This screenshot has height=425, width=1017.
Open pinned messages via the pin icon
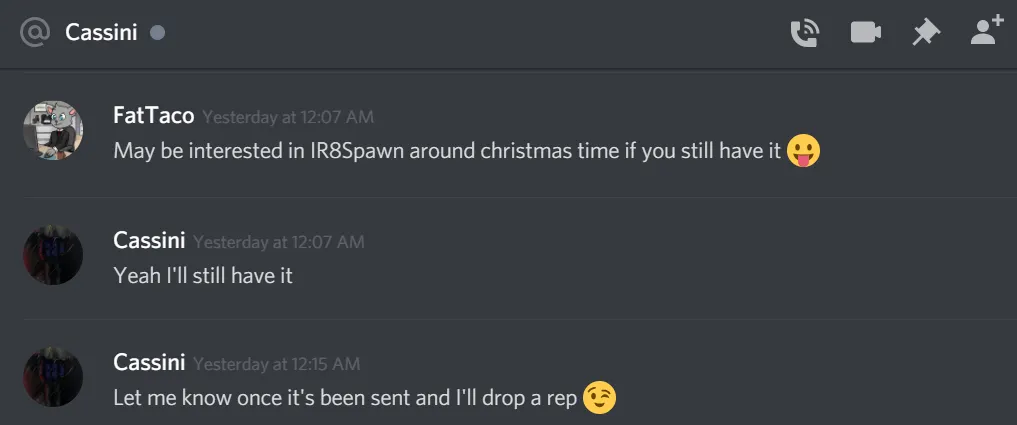click(926, 32)
